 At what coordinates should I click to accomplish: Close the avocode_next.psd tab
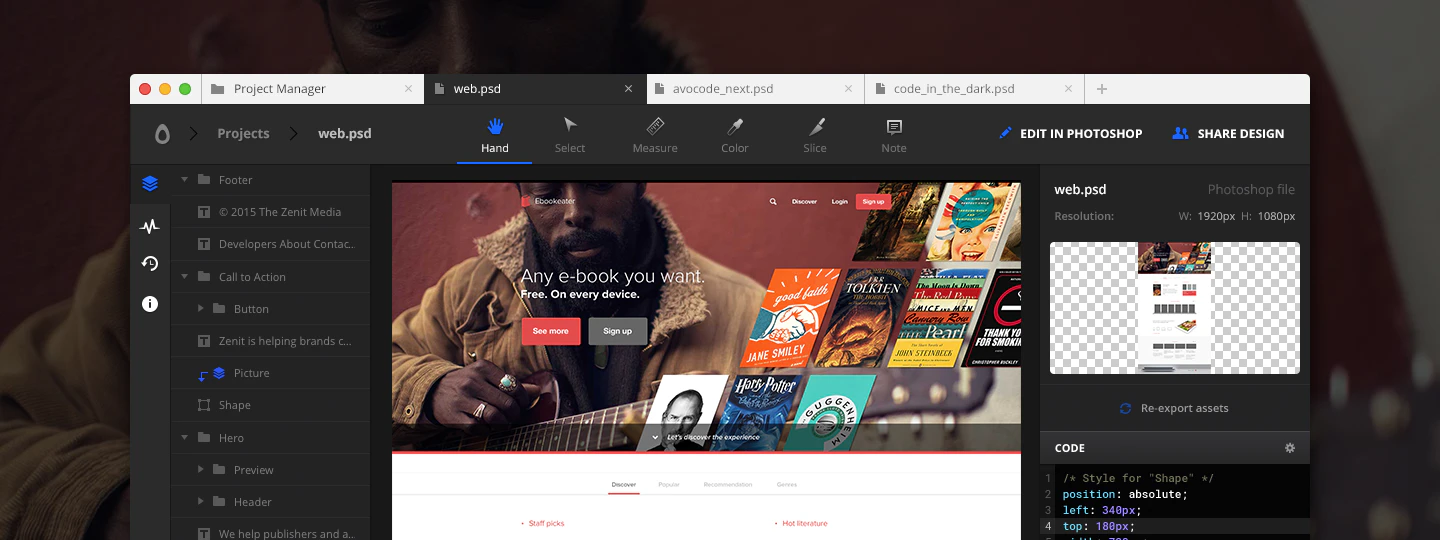pos(848,89)
